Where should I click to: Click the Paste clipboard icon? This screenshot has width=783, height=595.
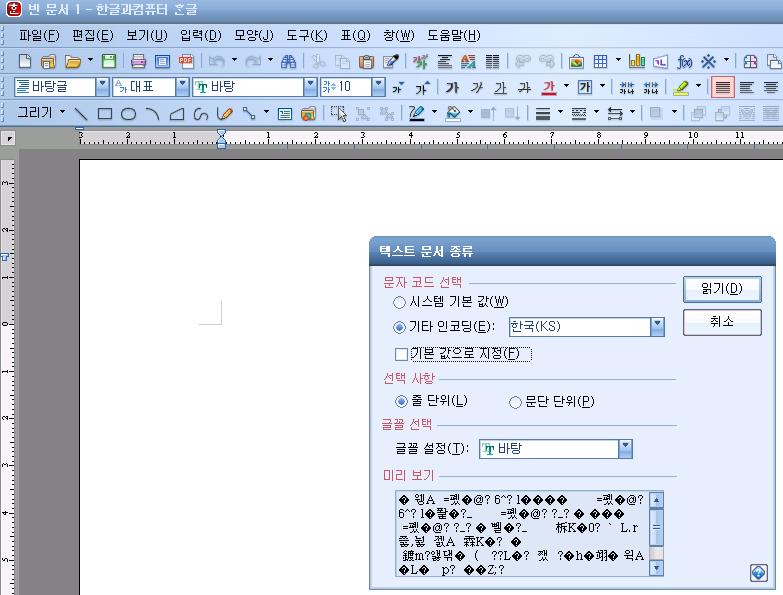366,61
